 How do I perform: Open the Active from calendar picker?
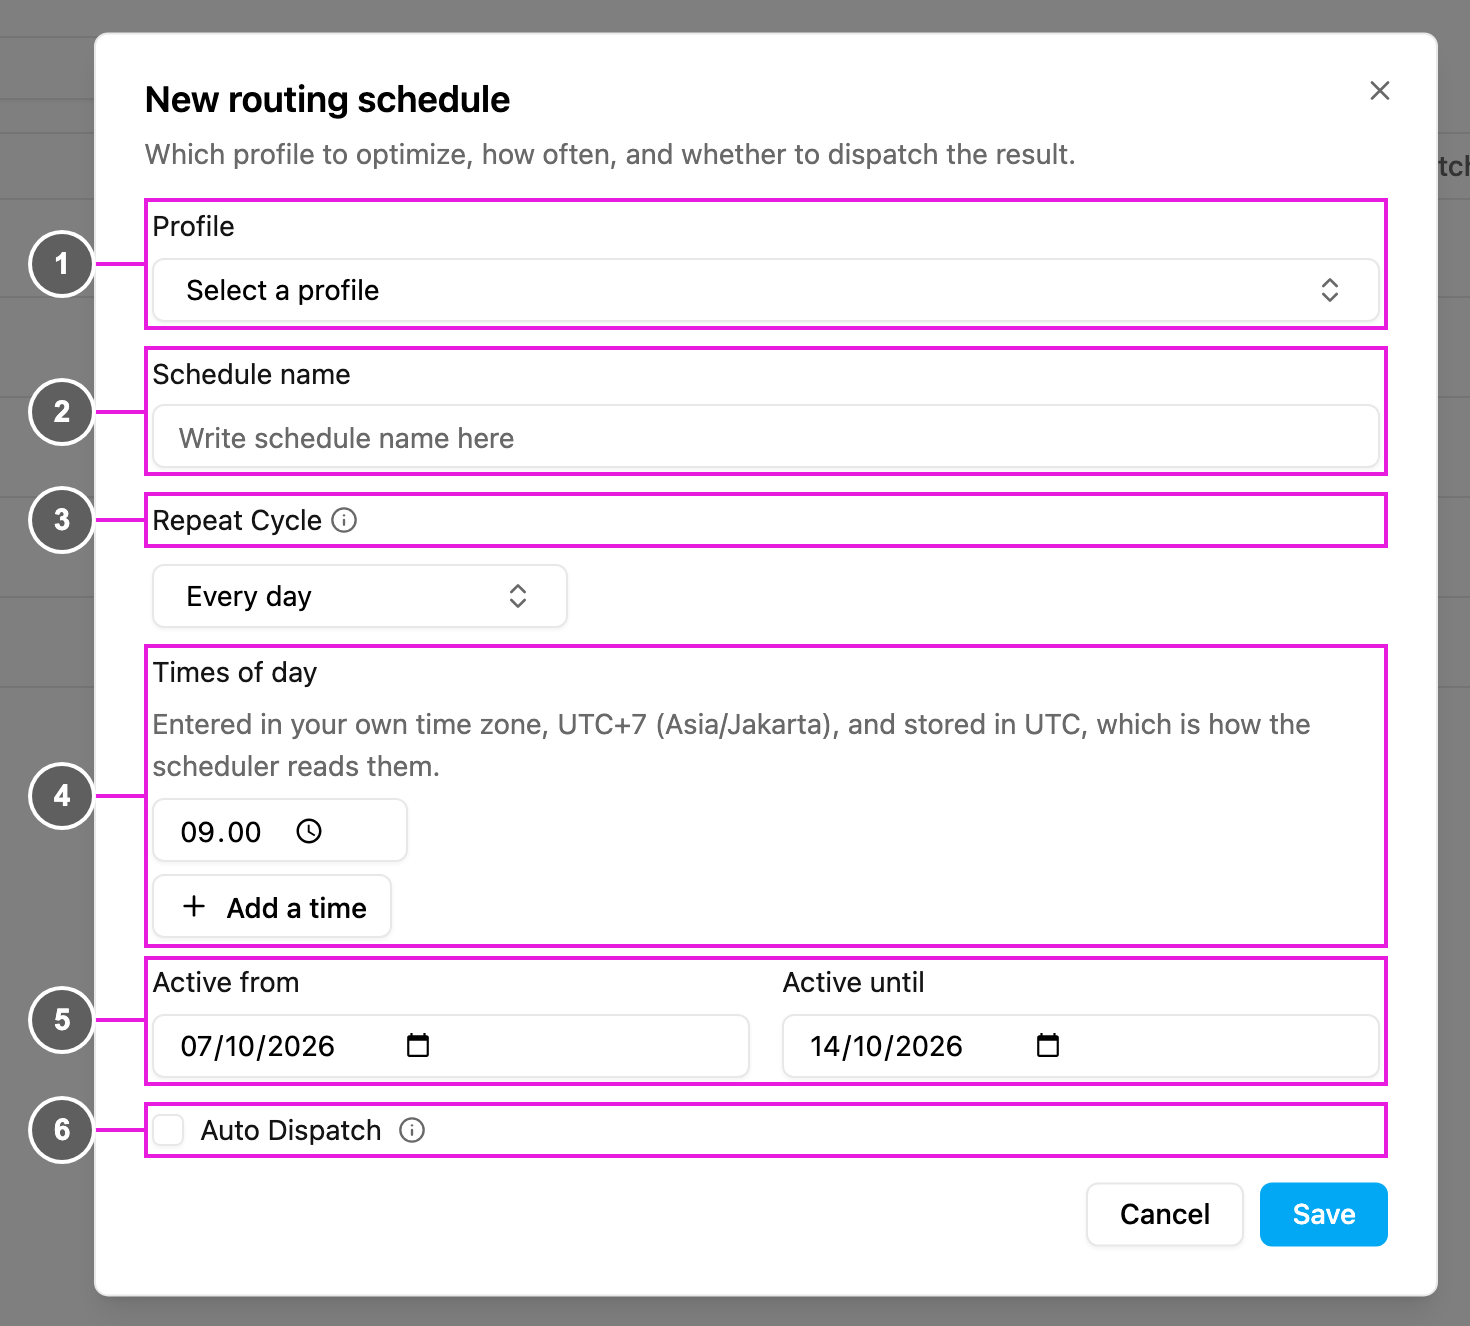[x=418, y=1046]
